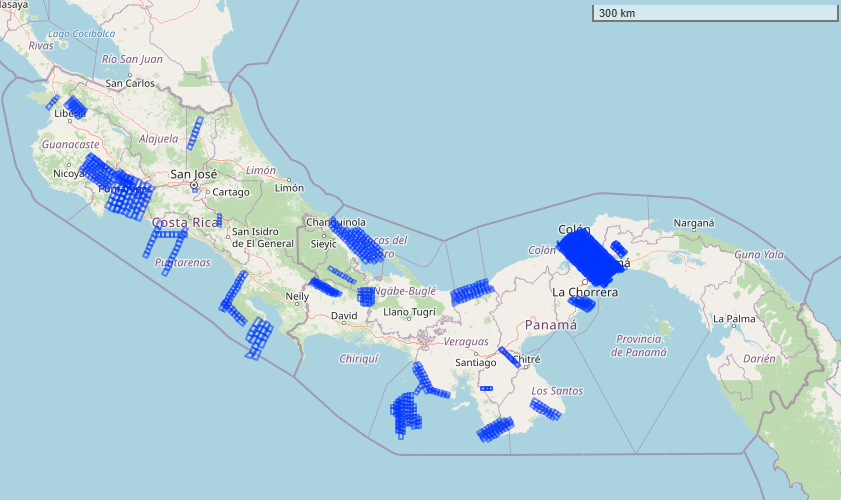
Task: Click the 300 km scale bar
Action: point(714,13)
